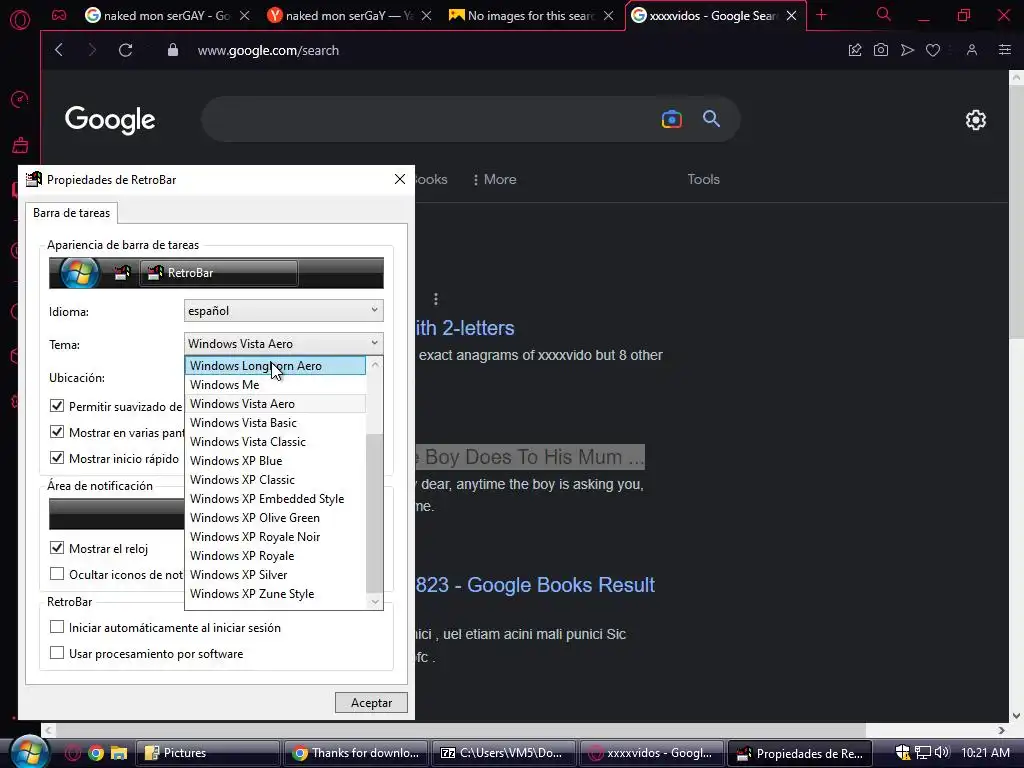
Task: Open the 2-letters search result link
Action: (x=465, y=328)
